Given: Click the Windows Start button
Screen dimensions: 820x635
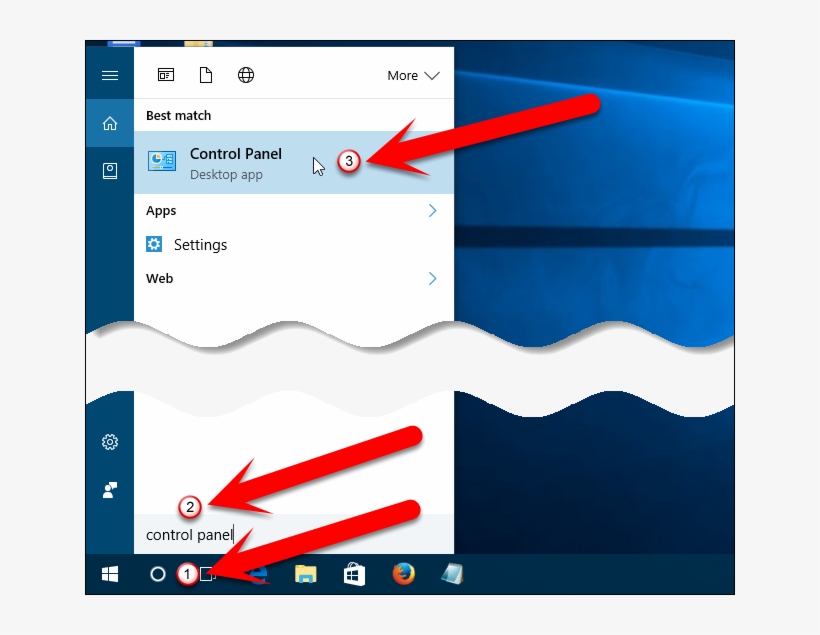Looking at the screenshot, I should (x=110, y=574).
